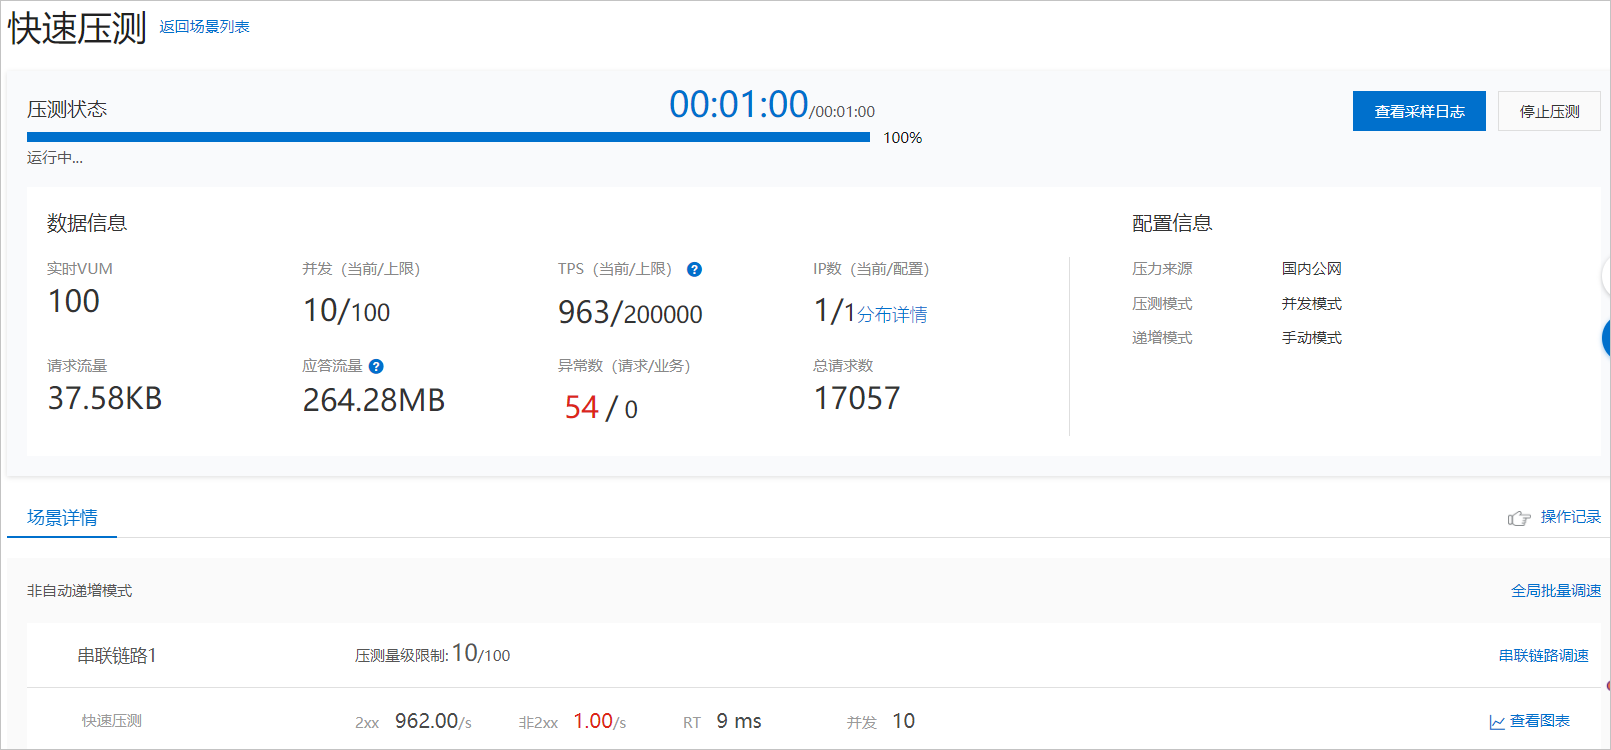The width and height of the screenshot is (1611, 750).
Task: Click the 运行中... status text
Action: pyautogui.click(x=55, y=158)
